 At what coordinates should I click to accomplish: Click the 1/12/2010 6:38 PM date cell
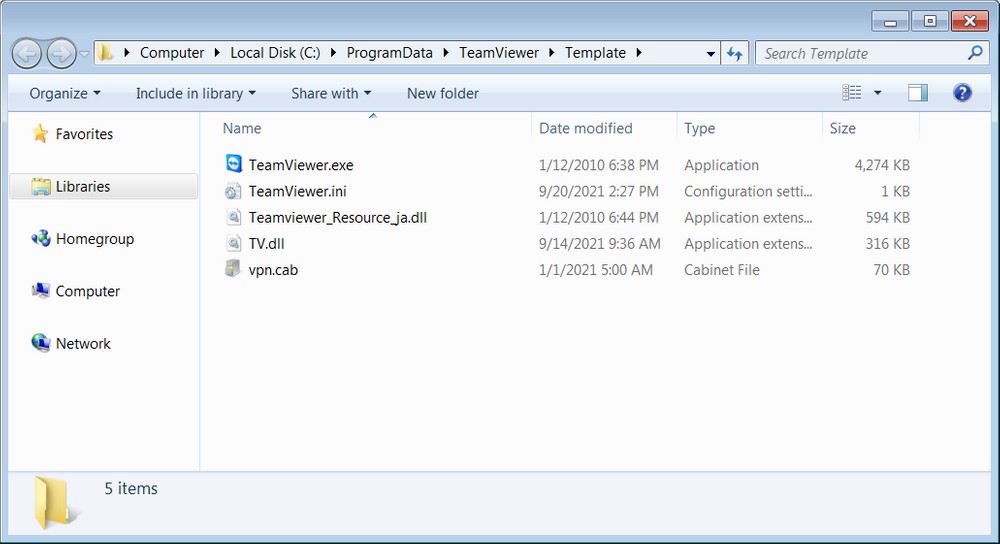(599, 165)
